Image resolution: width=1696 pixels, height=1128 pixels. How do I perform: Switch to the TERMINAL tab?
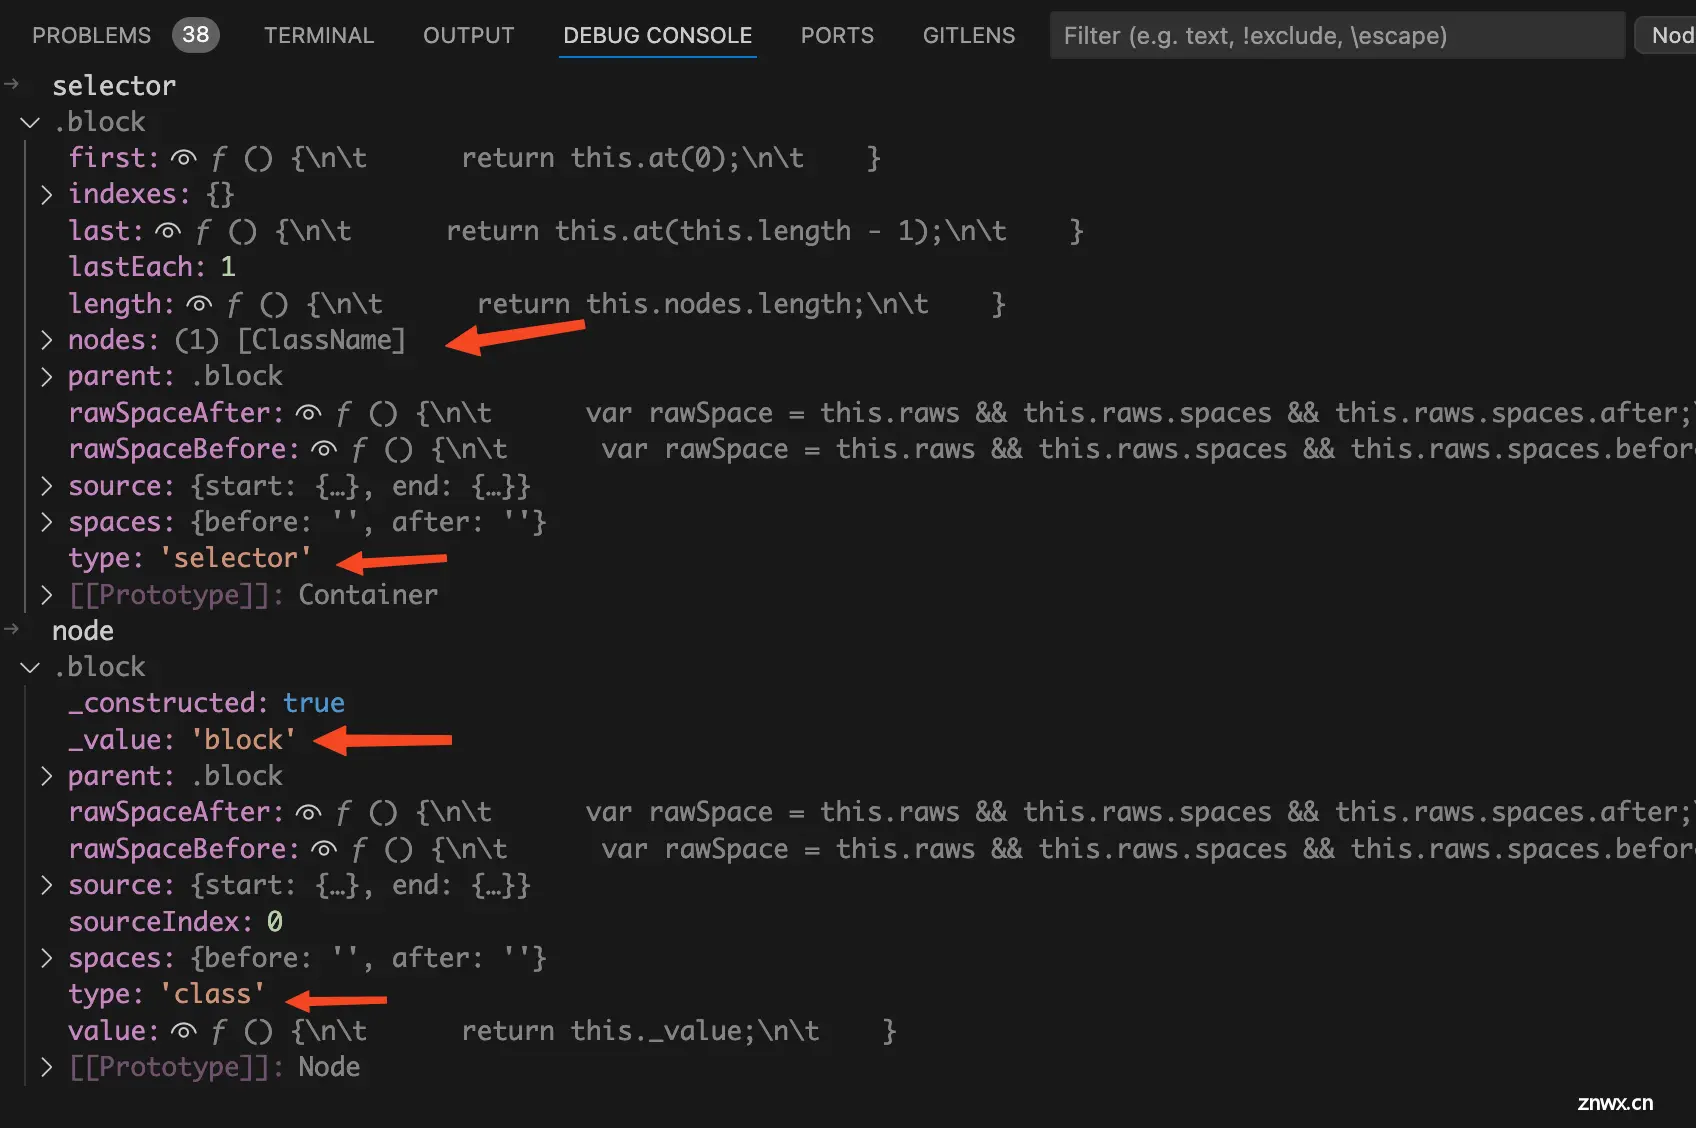319,35
